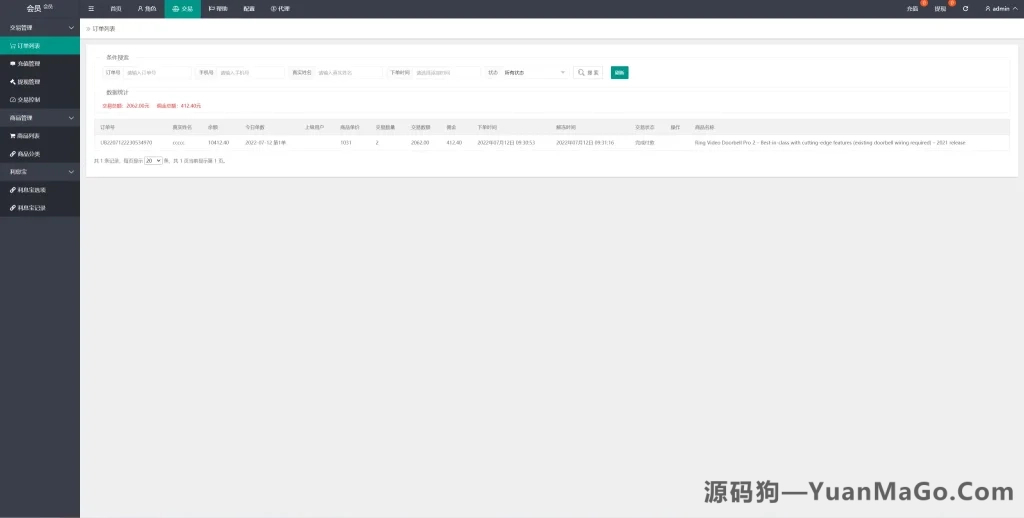
Task: Click the 订单号 column header
Action: click(x=107, y=127)
